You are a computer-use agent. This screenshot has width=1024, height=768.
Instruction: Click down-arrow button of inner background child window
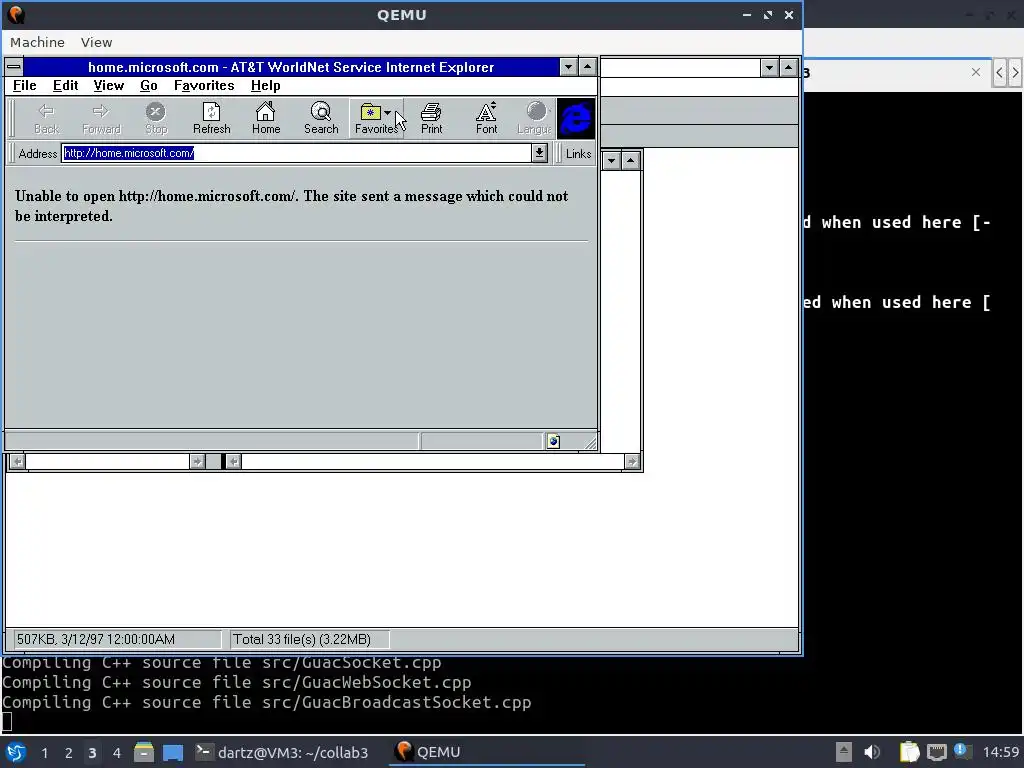(611, 161)
